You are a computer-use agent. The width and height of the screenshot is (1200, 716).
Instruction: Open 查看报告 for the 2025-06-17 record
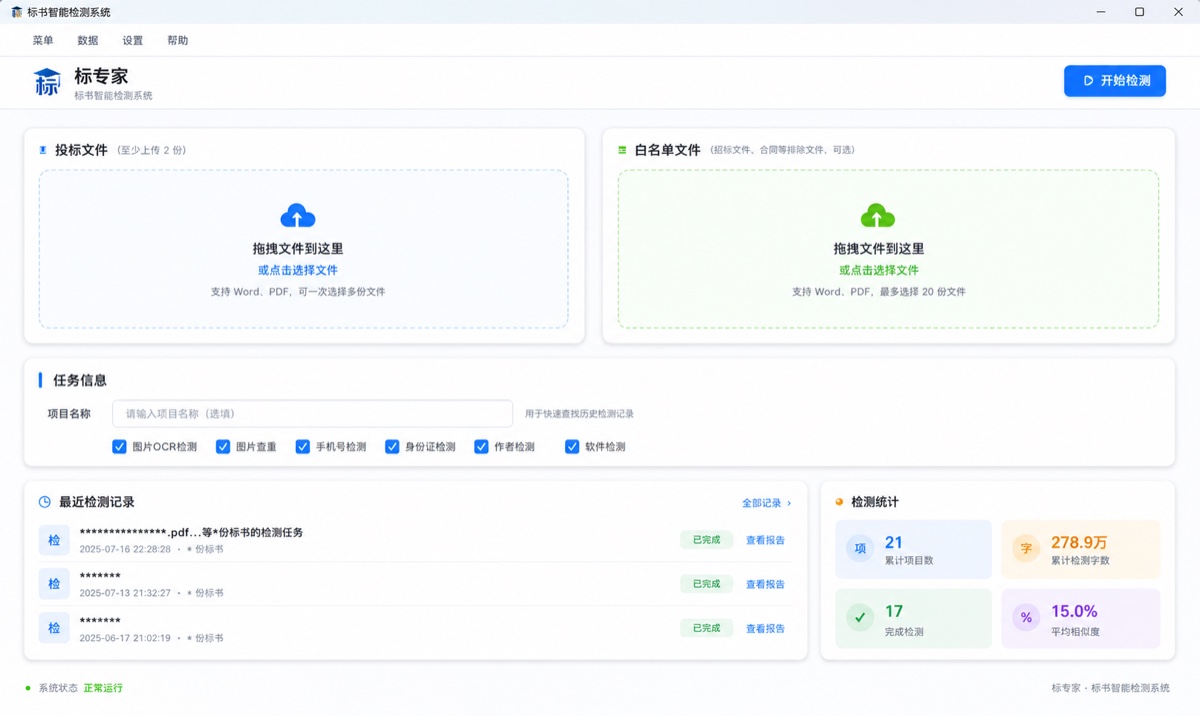click(765, 628)
